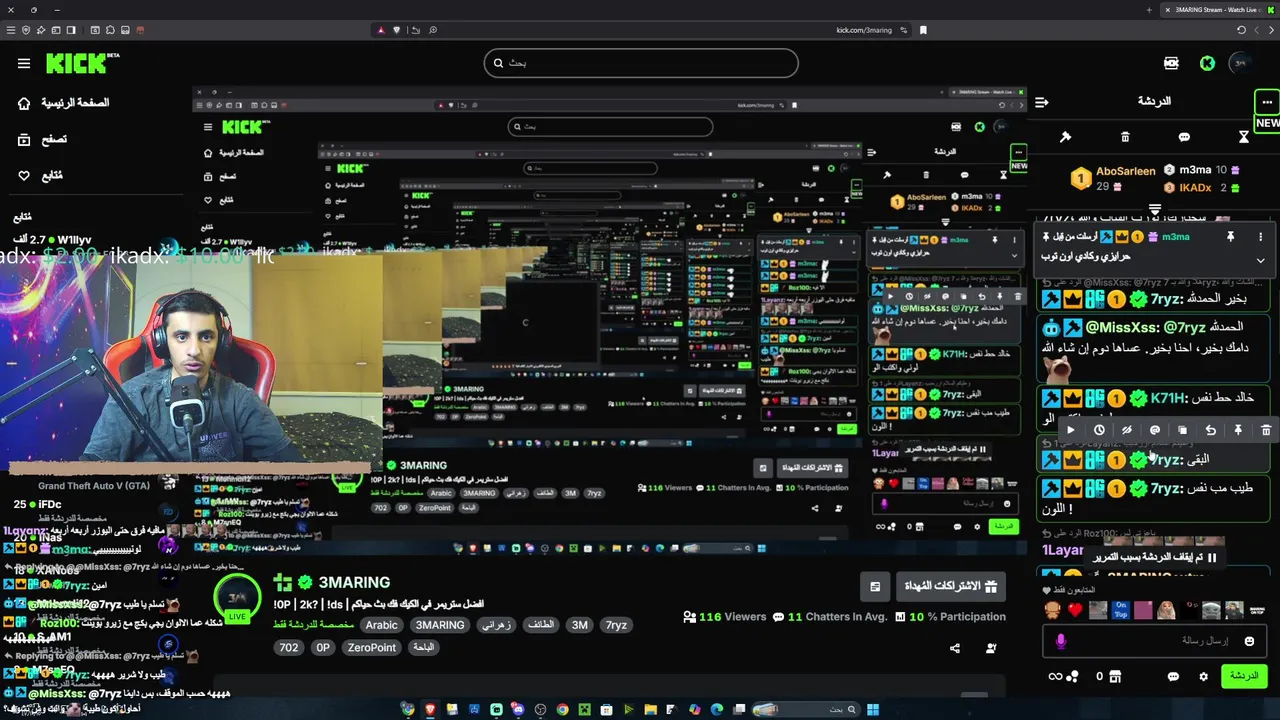This screenshot has width=1280, height=720.
Task: Open the hamburger menu beside the Kick logo
Action: pos(24,63)
